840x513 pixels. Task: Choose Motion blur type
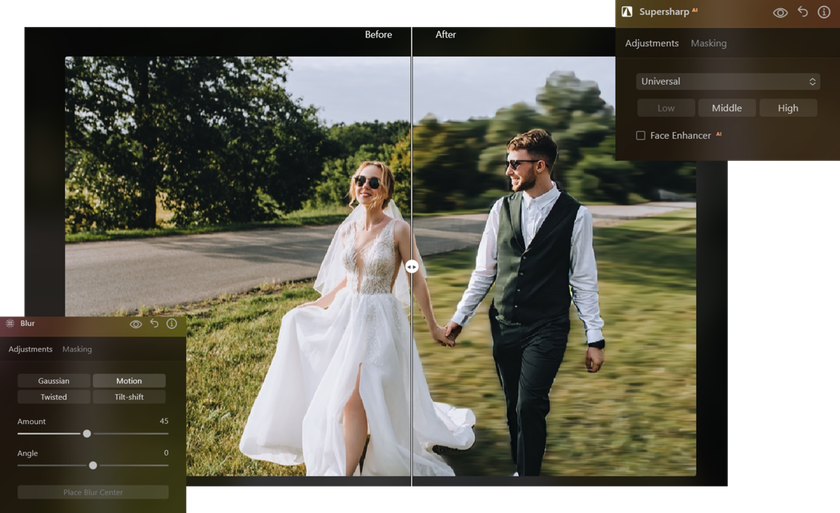129,381
